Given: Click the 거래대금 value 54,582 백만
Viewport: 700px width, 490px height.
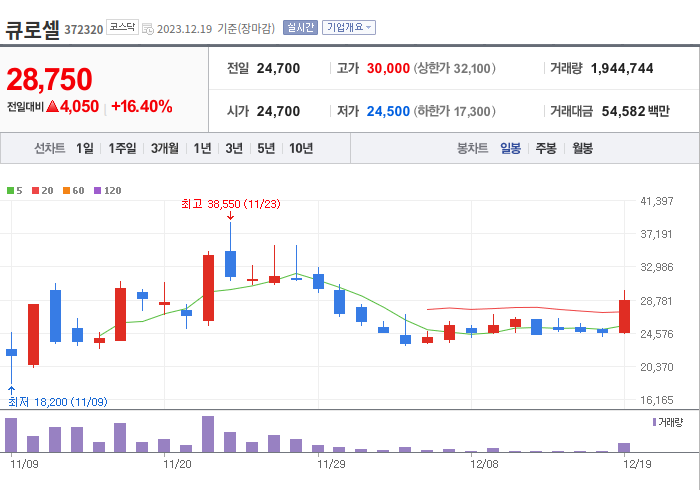Looking at the screenshot, I should (x=635, y=111).
